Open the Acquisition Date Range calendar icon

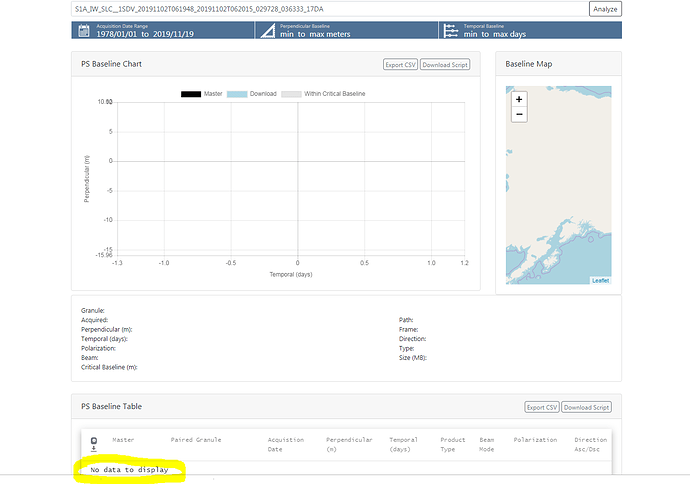point(84,31)
